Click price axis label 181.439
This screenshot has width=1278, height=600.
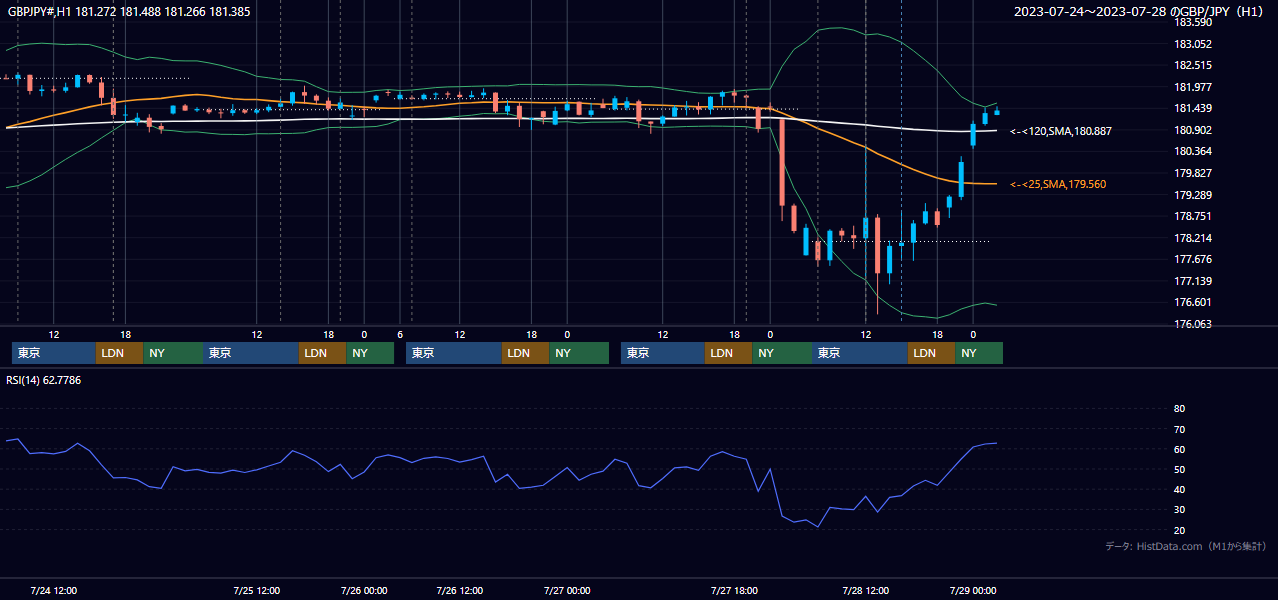pyautogui.click(x=1192, y=108)
